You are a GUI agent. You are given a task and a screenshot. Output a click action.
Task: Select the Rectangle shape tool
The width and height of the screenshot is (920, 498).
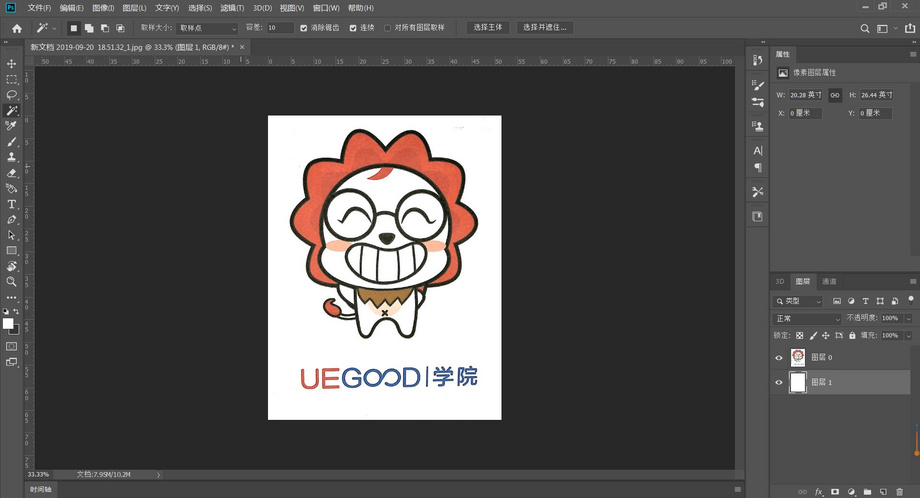pyautogui.click(x=11, y=250)
